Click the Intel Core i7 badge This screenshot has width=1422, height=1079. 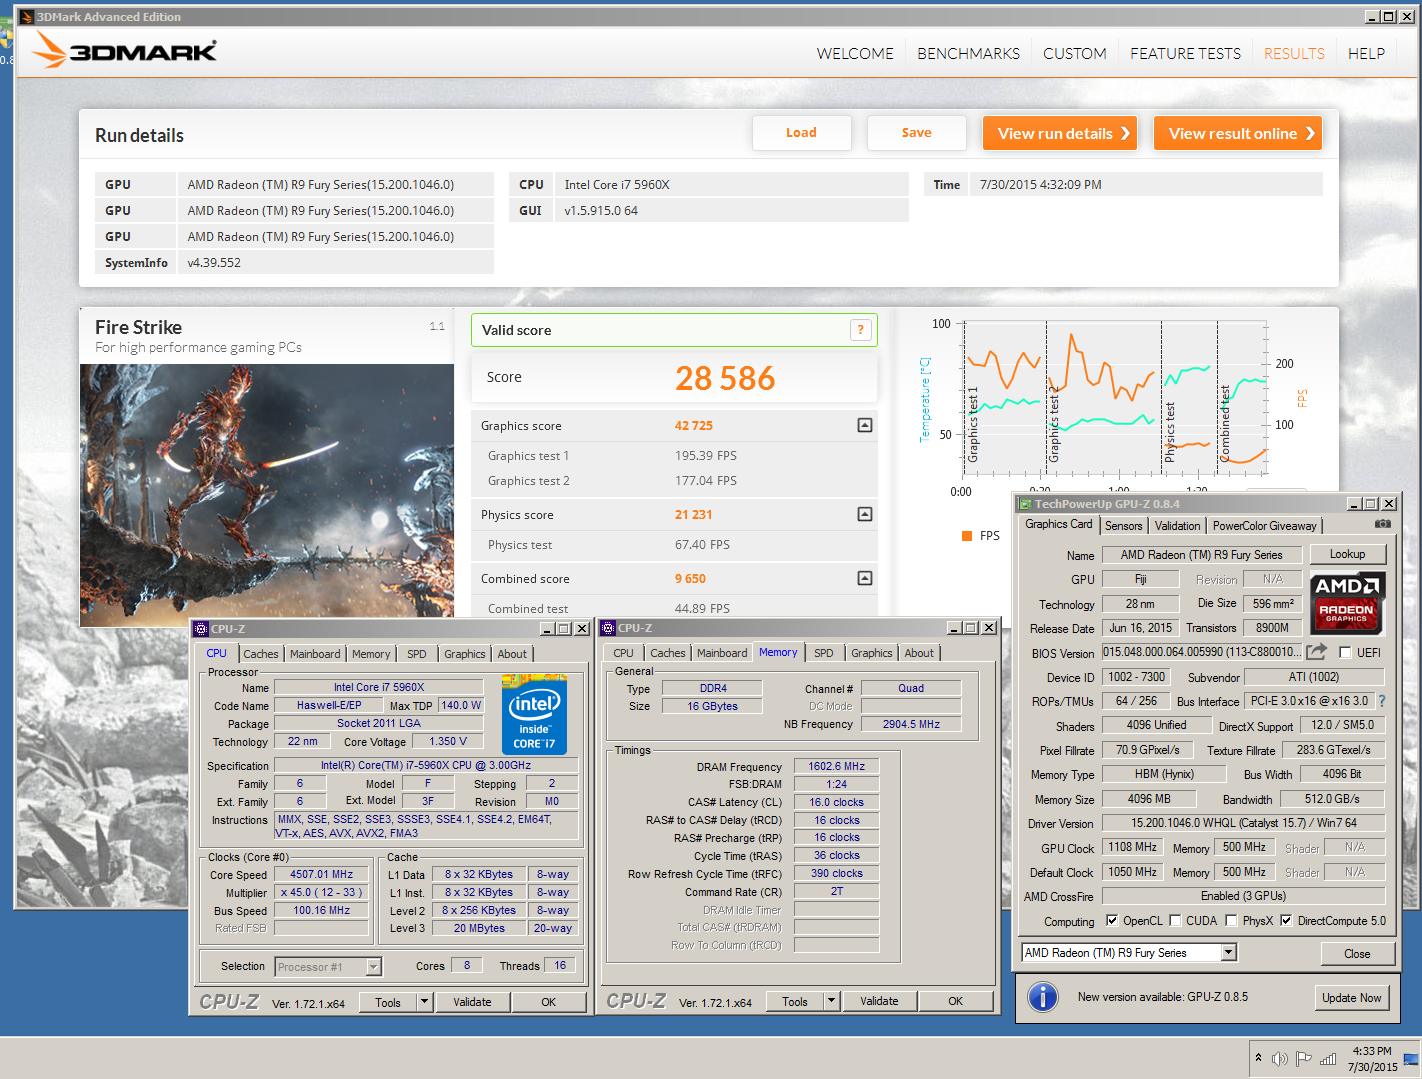click(x=534, y=716)
